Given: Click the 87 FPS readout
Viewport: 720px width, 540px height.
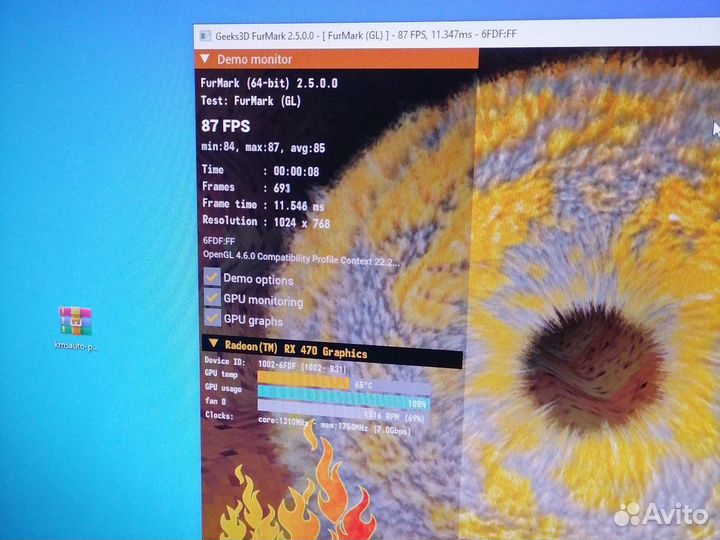Looking at the screenshot, I should (225, 125).
